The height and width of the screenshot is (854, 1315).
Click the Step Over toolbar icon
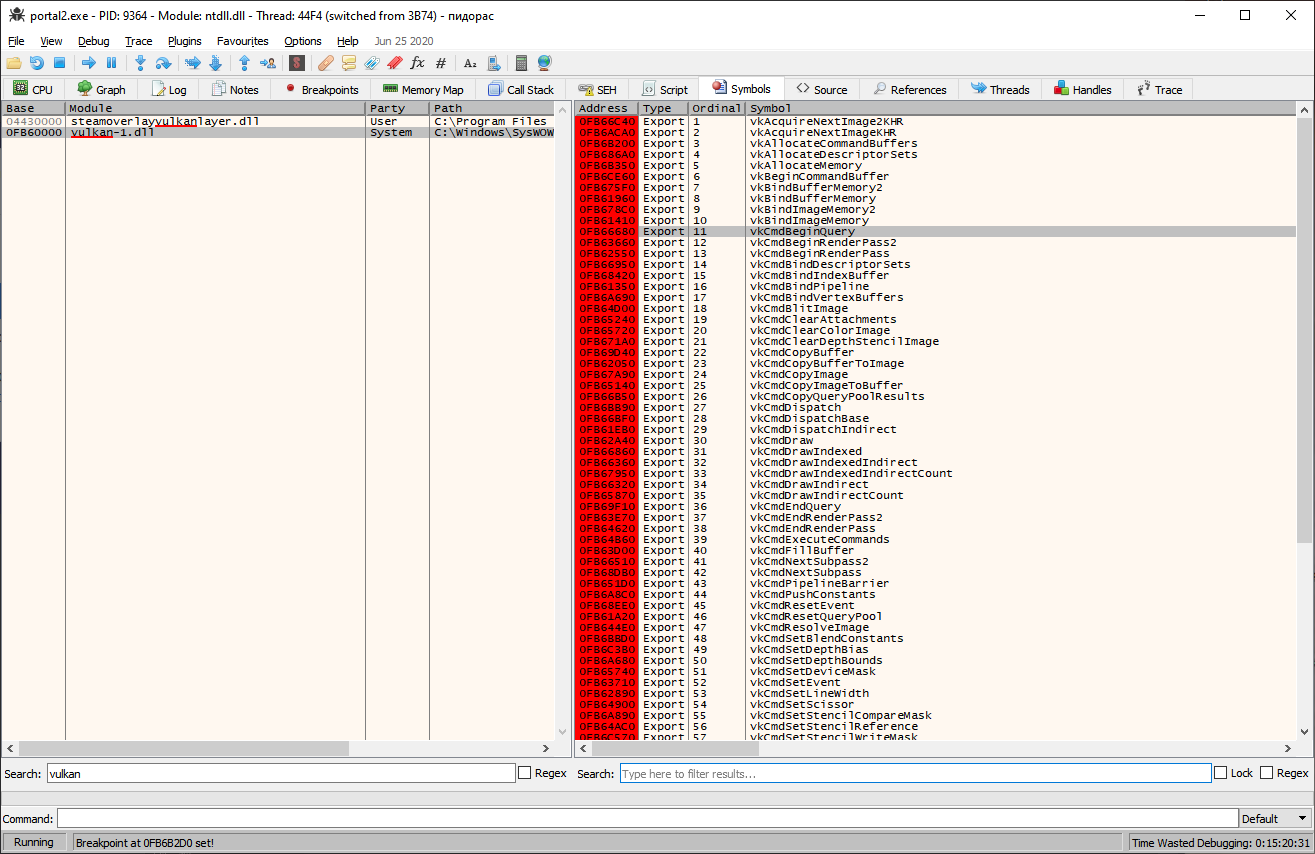pyautogui.click(x=163, y=63)
